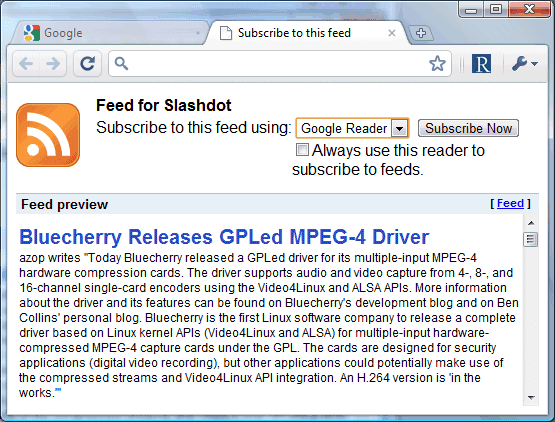
Task: Open a new tab with plus button
Action: click(421, 33)
